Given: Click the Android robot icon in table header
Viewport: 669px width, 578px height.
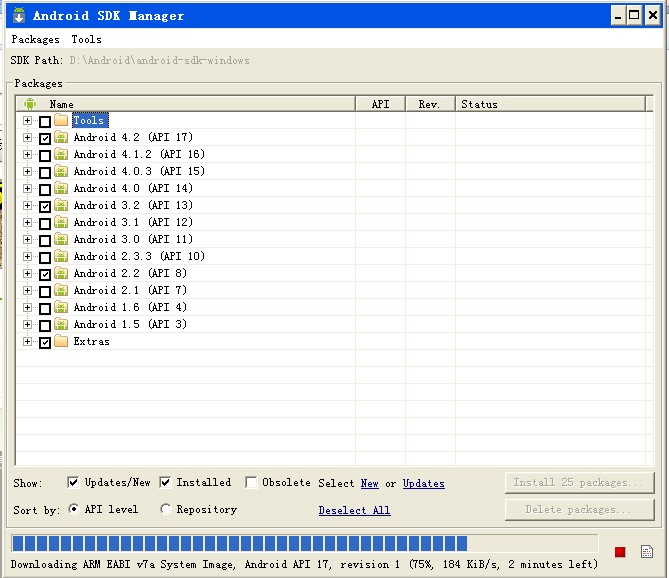Looking at the screenshot, I should pyautogui.click(x=30, y=104).
